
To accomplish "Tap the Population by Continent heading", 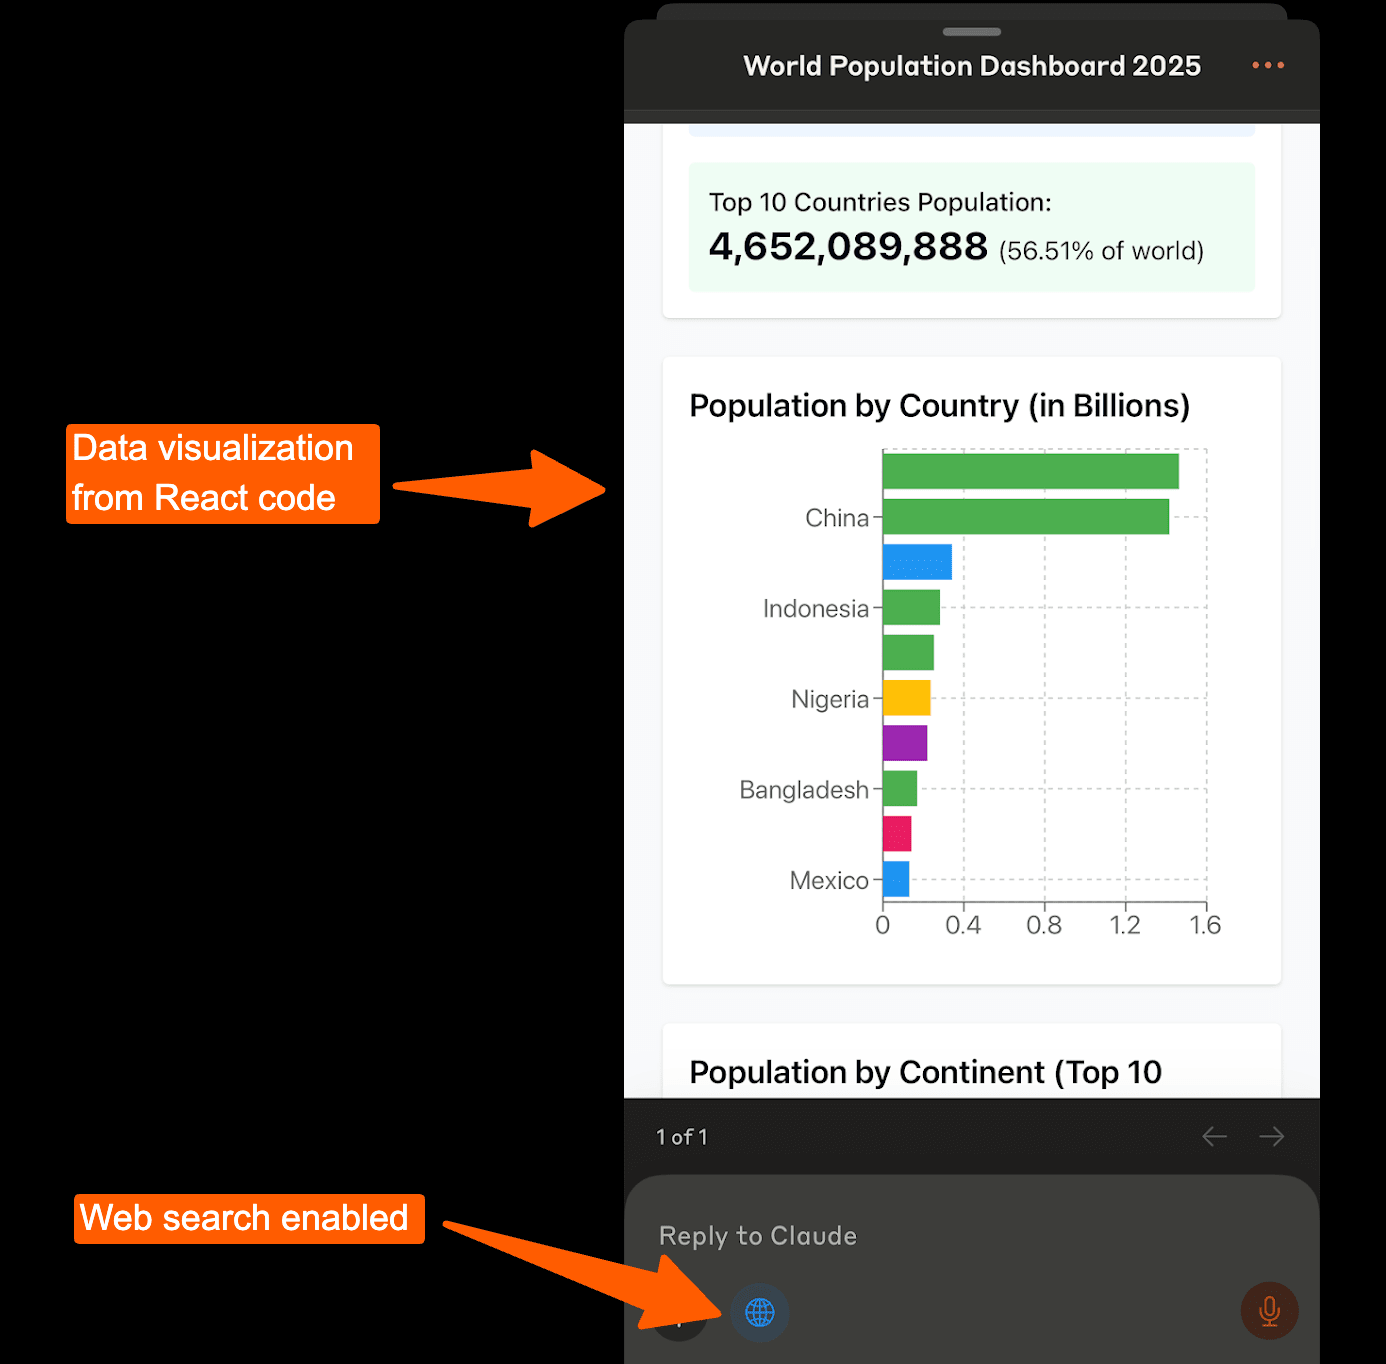I will click(925, 1072).
